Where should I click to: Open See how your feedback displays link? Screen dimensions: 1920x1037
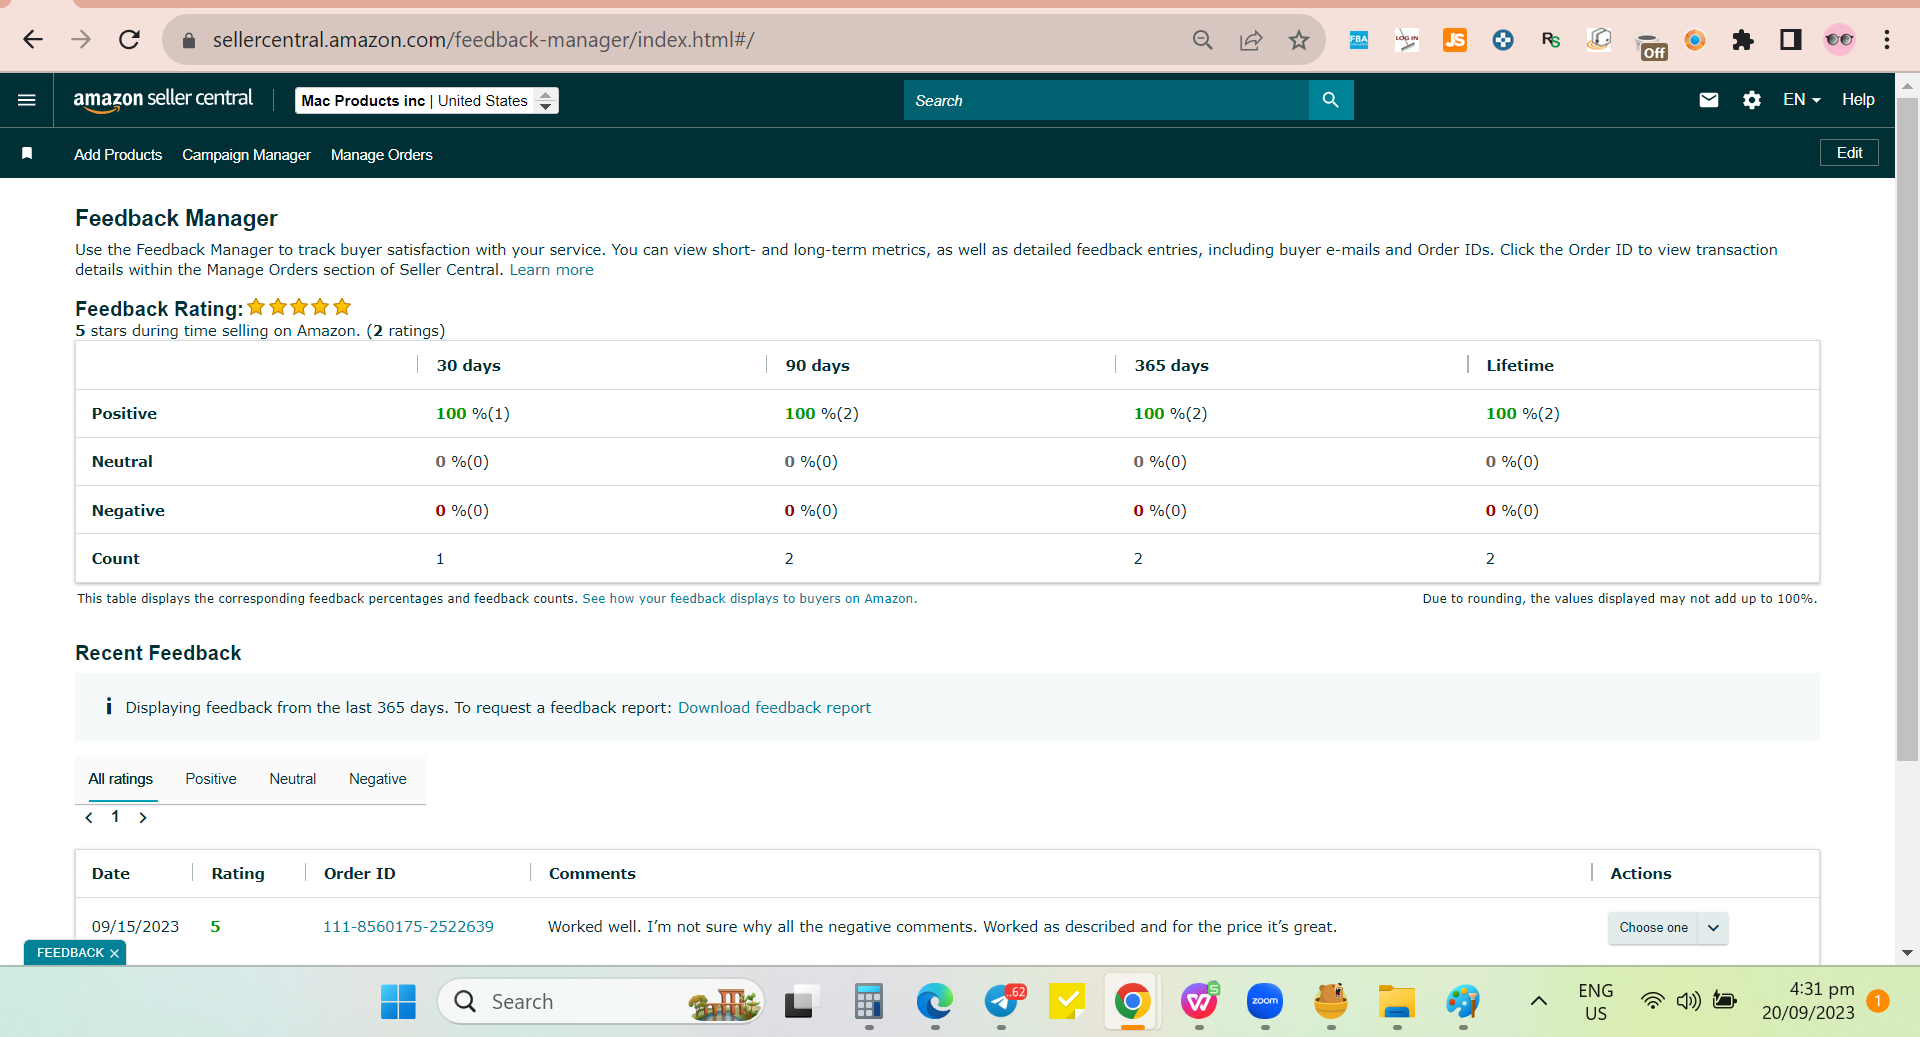[x=749, y=599]
